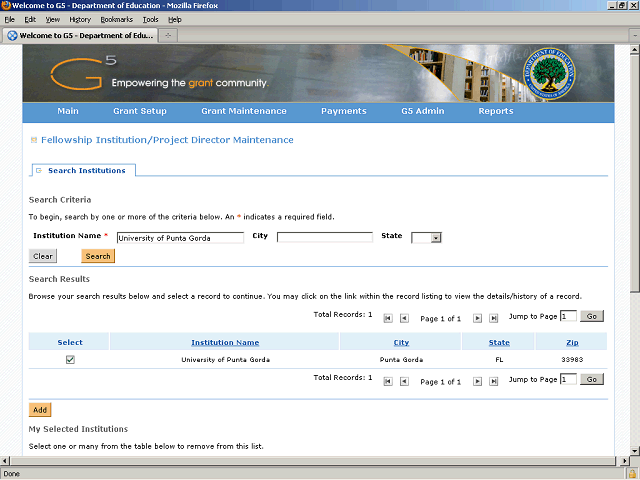Viewport: 640px width, 480px height.
Task: Go to previous page in upper pagination
Action: pyautogui.click(x=404, y=318)
